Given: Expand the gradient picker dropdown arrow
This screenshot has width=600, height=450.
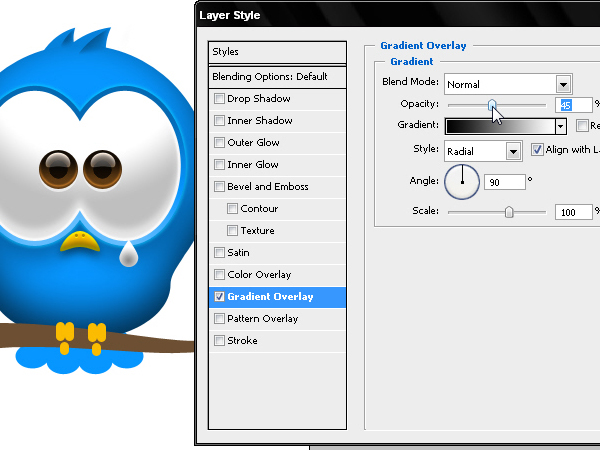Looking at the screenshot, I should 561,126.
